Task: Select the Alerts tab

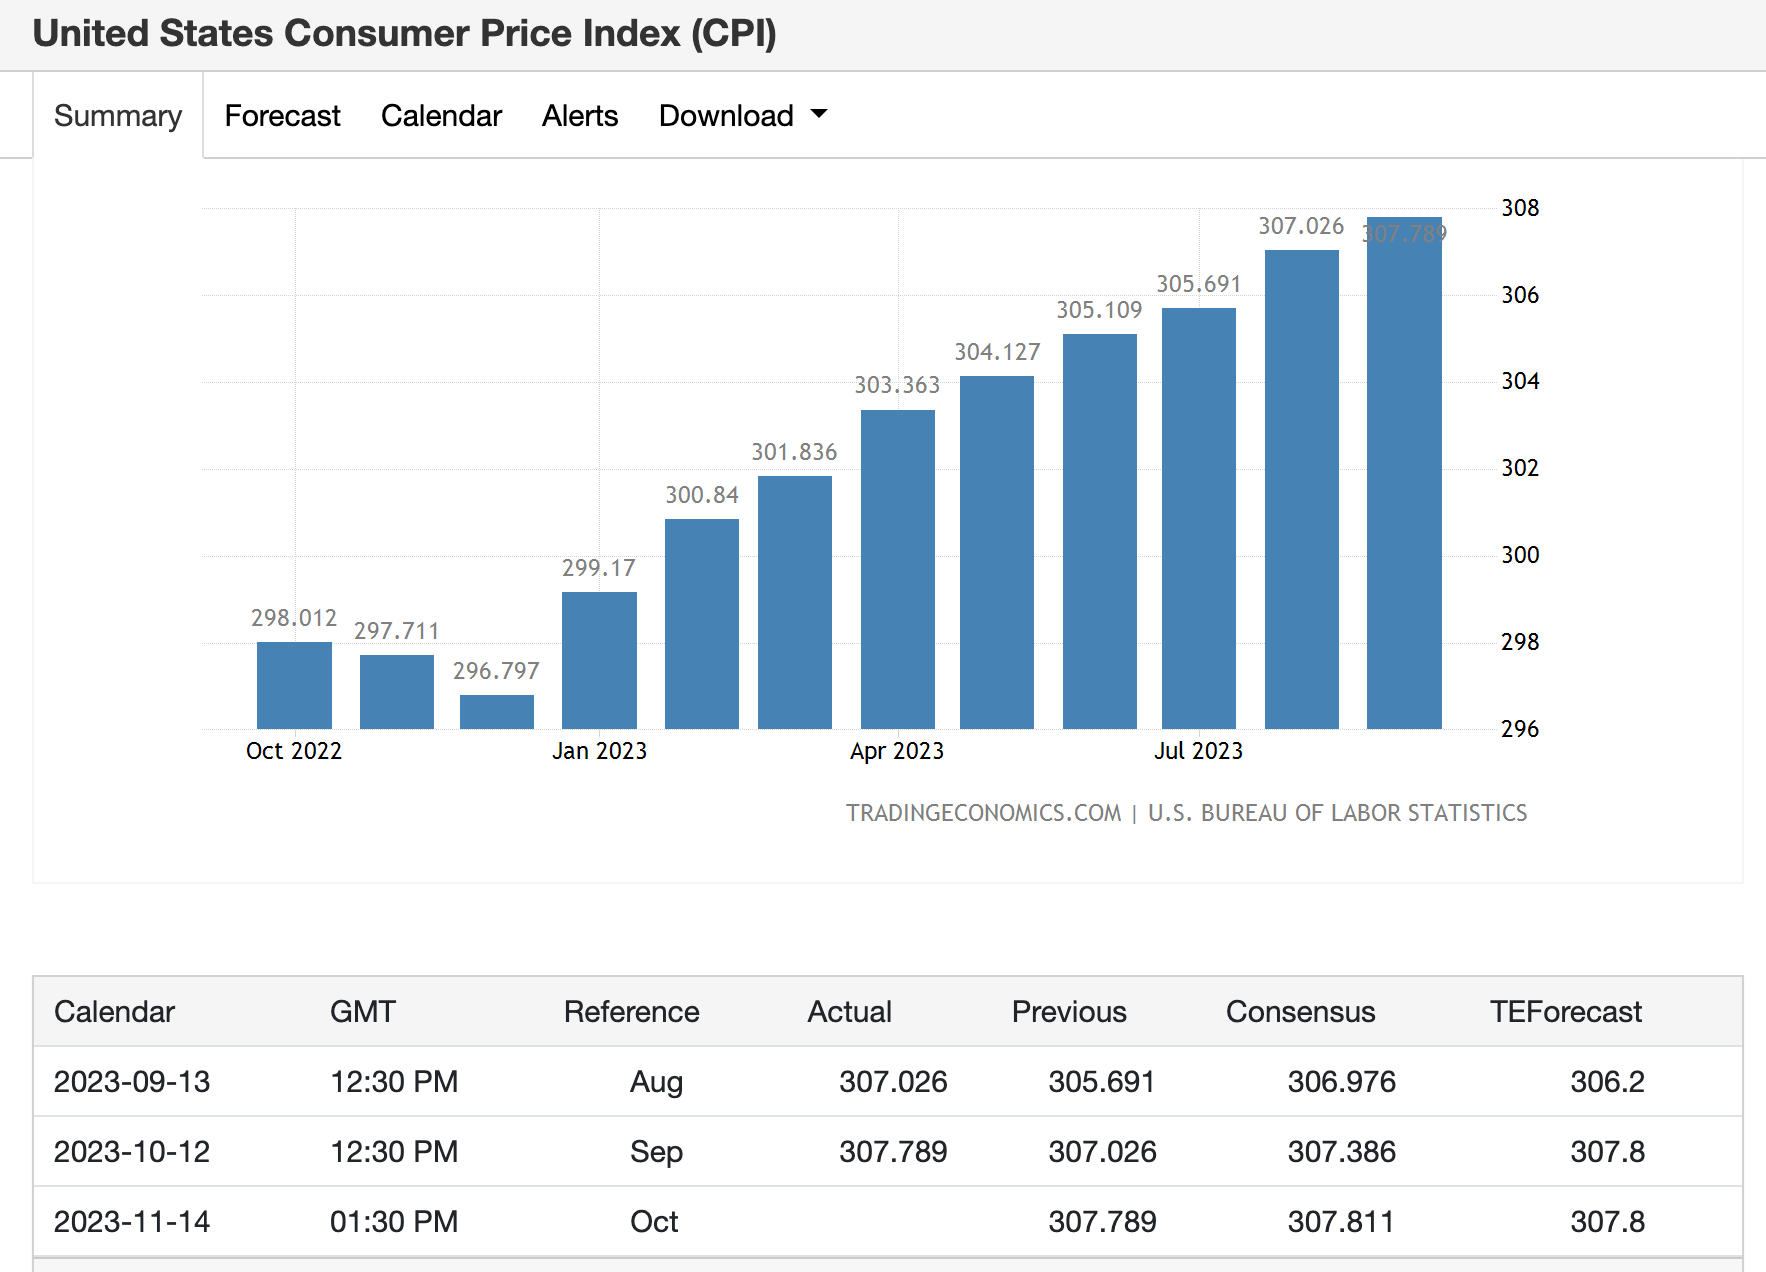Action: 579,115
